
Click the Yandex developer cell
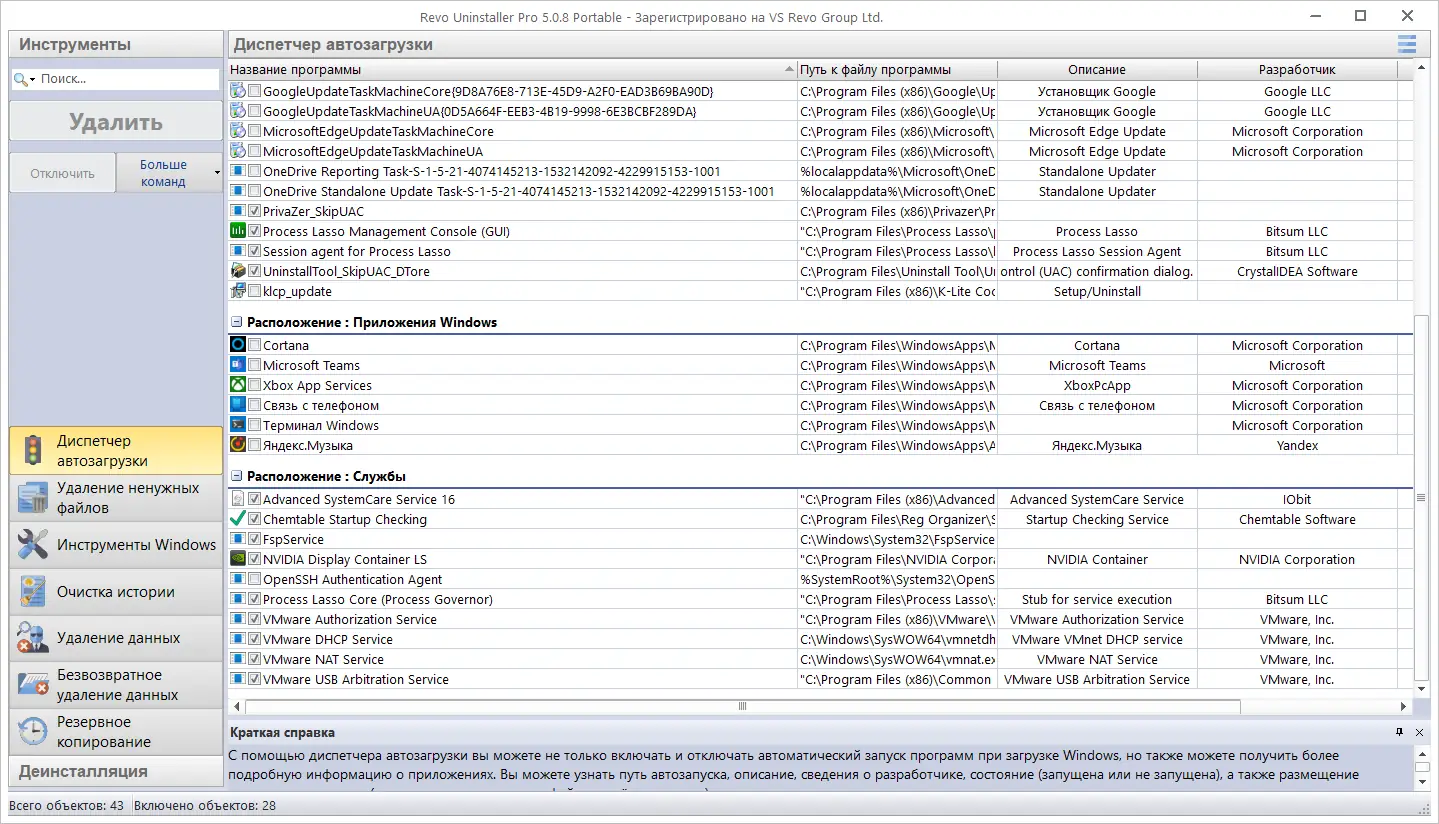pyautogui.click(x=1297, y=445)
